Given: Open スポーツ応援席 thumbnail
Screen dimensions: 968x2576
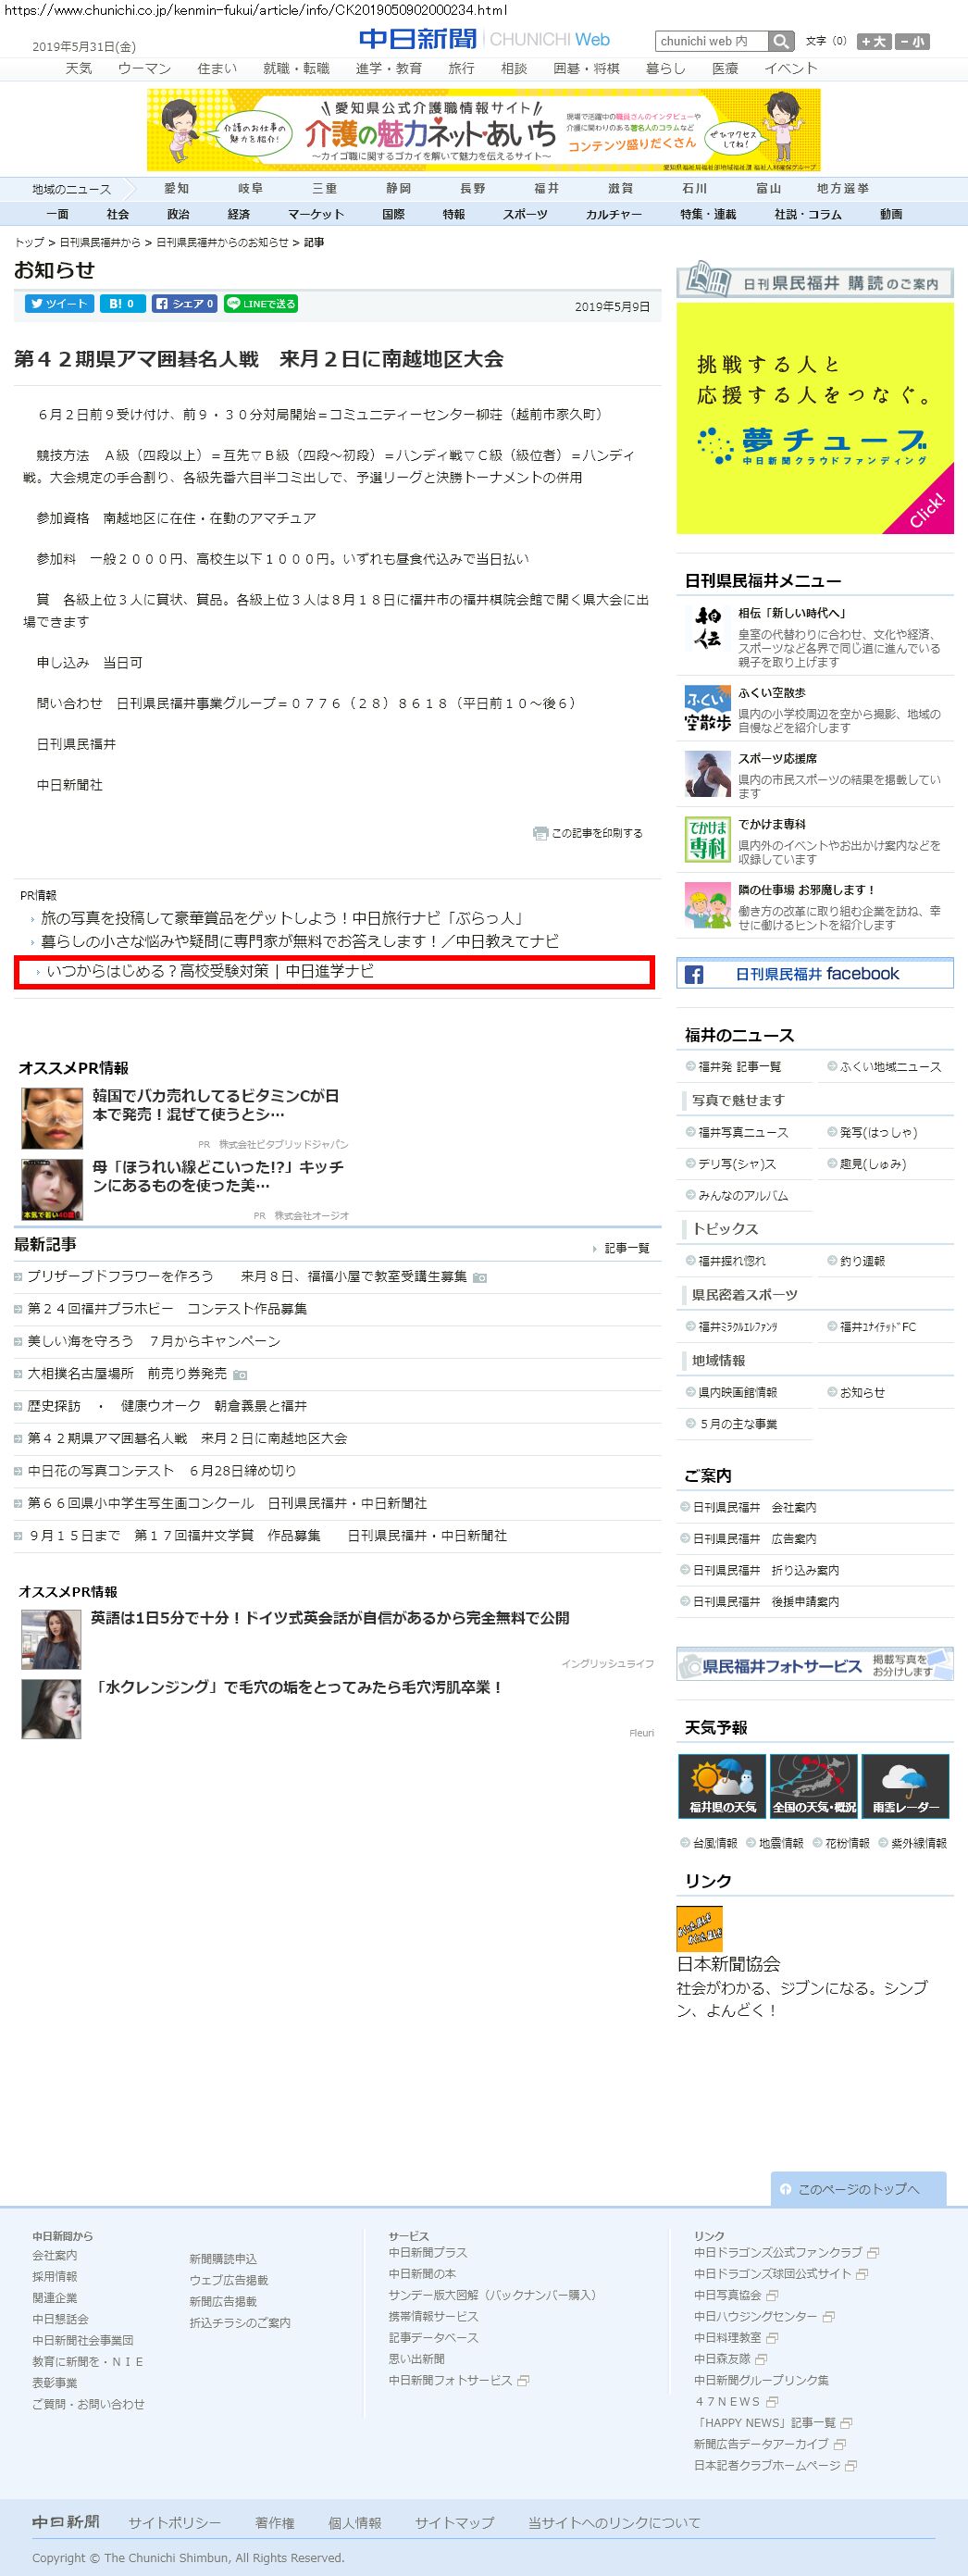Looking at the screenshot, I should (707, 774).
